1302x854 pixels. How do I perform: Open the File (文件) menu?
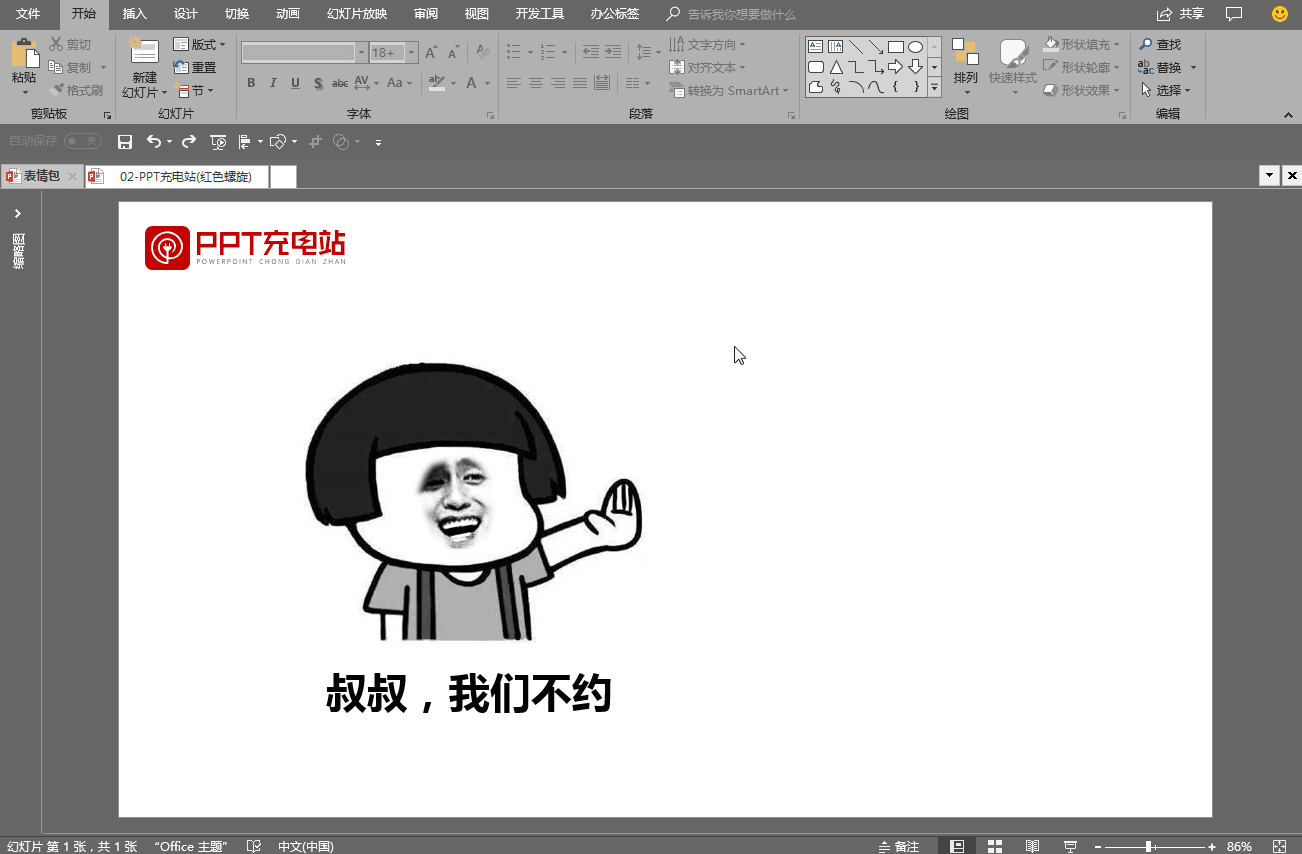coord(28,14)
